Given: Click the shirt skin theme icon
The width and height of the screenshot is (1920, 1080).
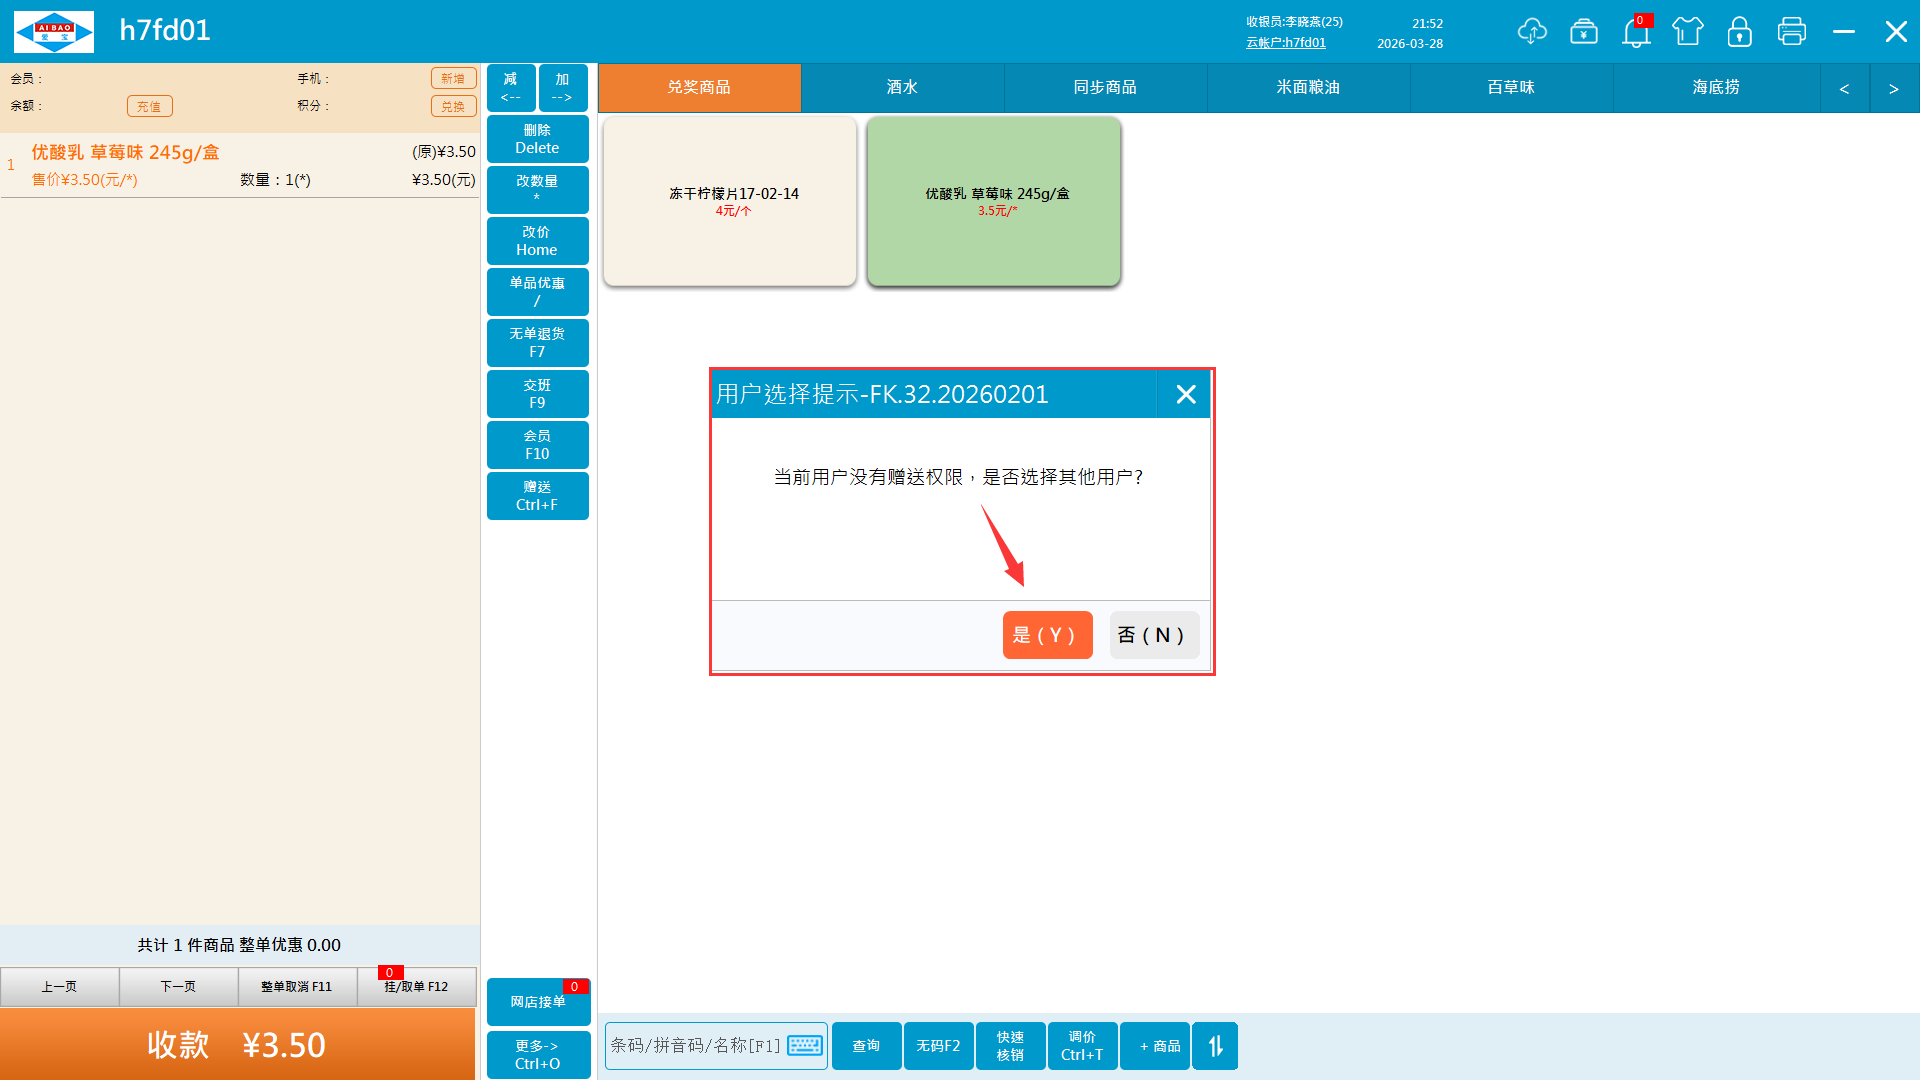Looking at the screenshot, I should point(1687,31).
